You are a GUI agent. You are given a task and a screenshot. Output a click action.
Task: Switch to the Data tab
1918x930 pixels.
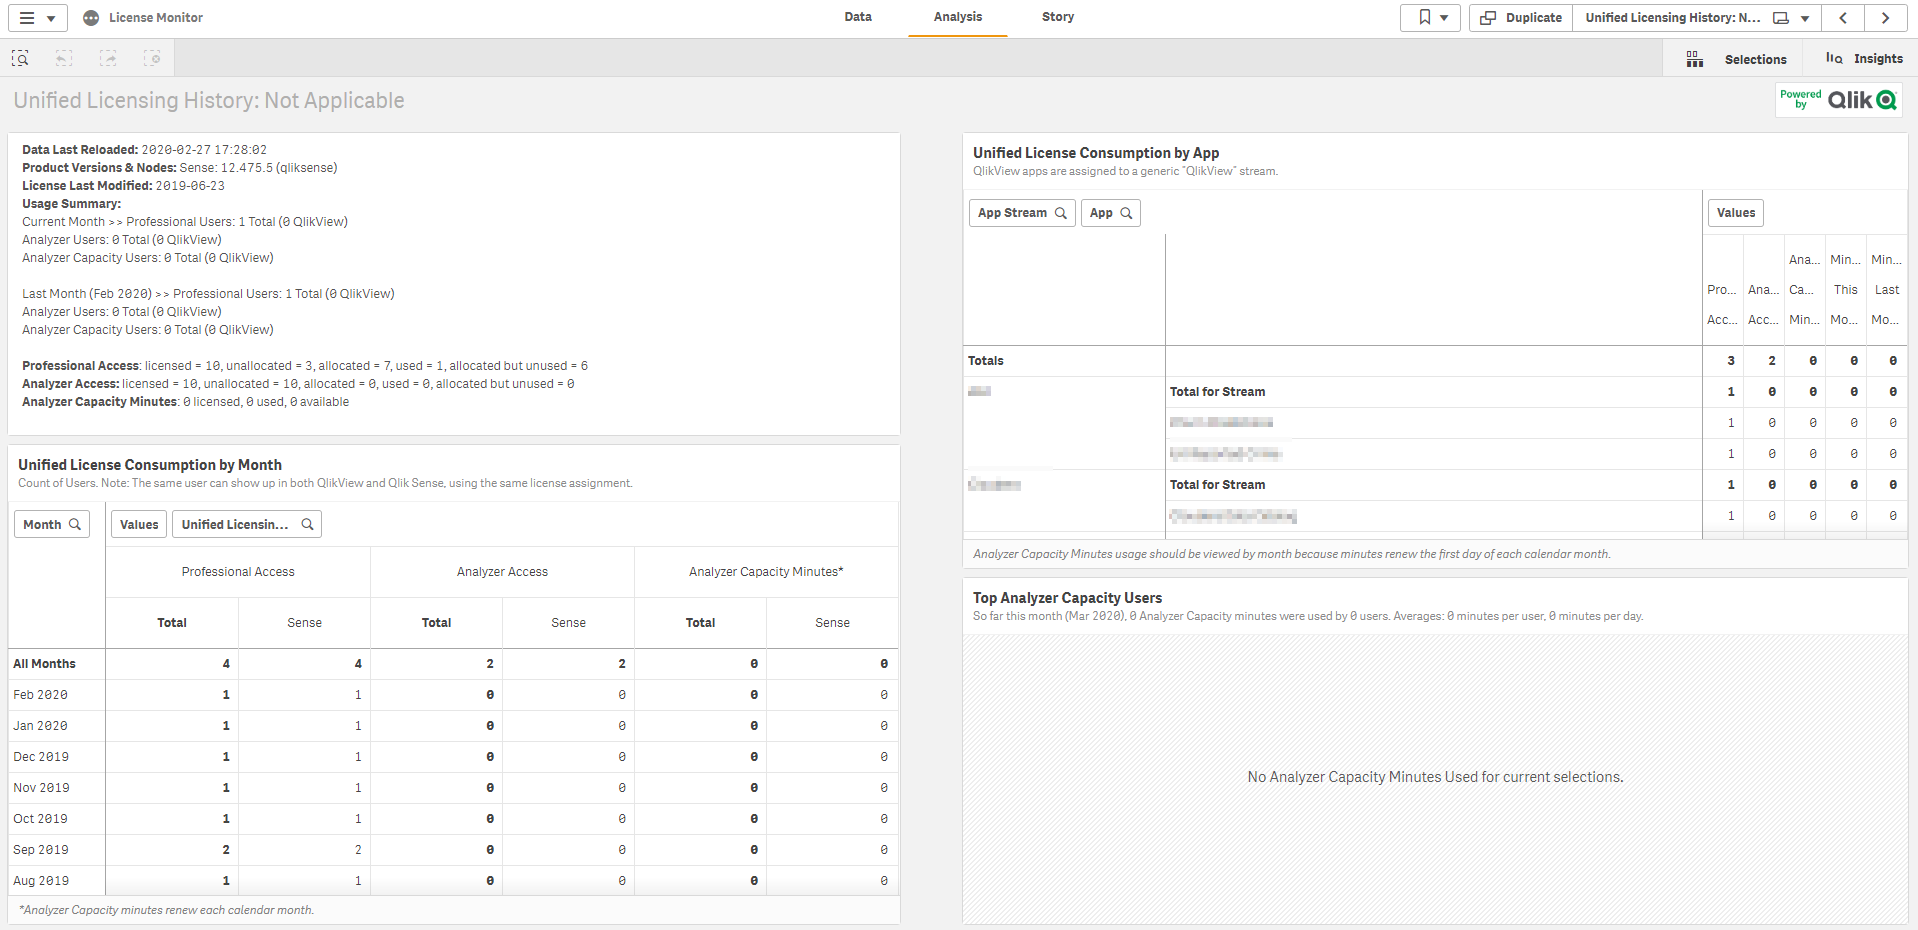tap(858, 17)
